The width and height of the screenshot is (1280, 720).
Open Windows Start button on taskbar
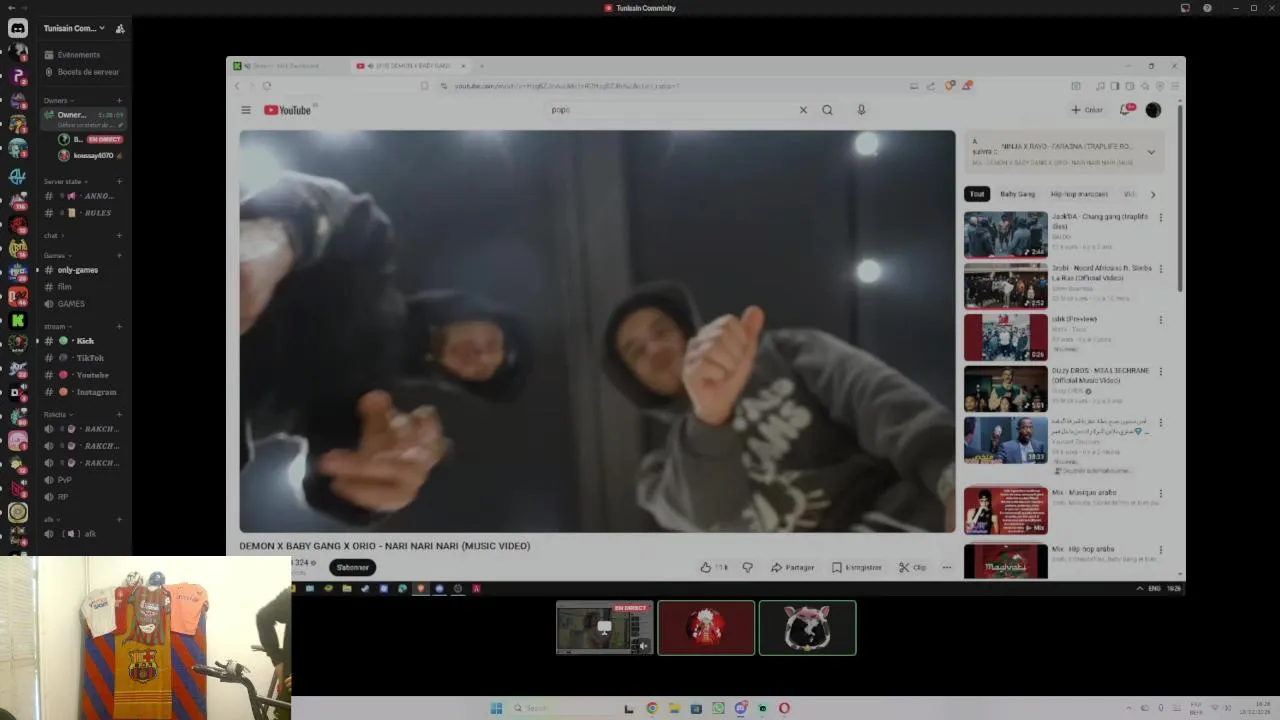click(496, 708)
